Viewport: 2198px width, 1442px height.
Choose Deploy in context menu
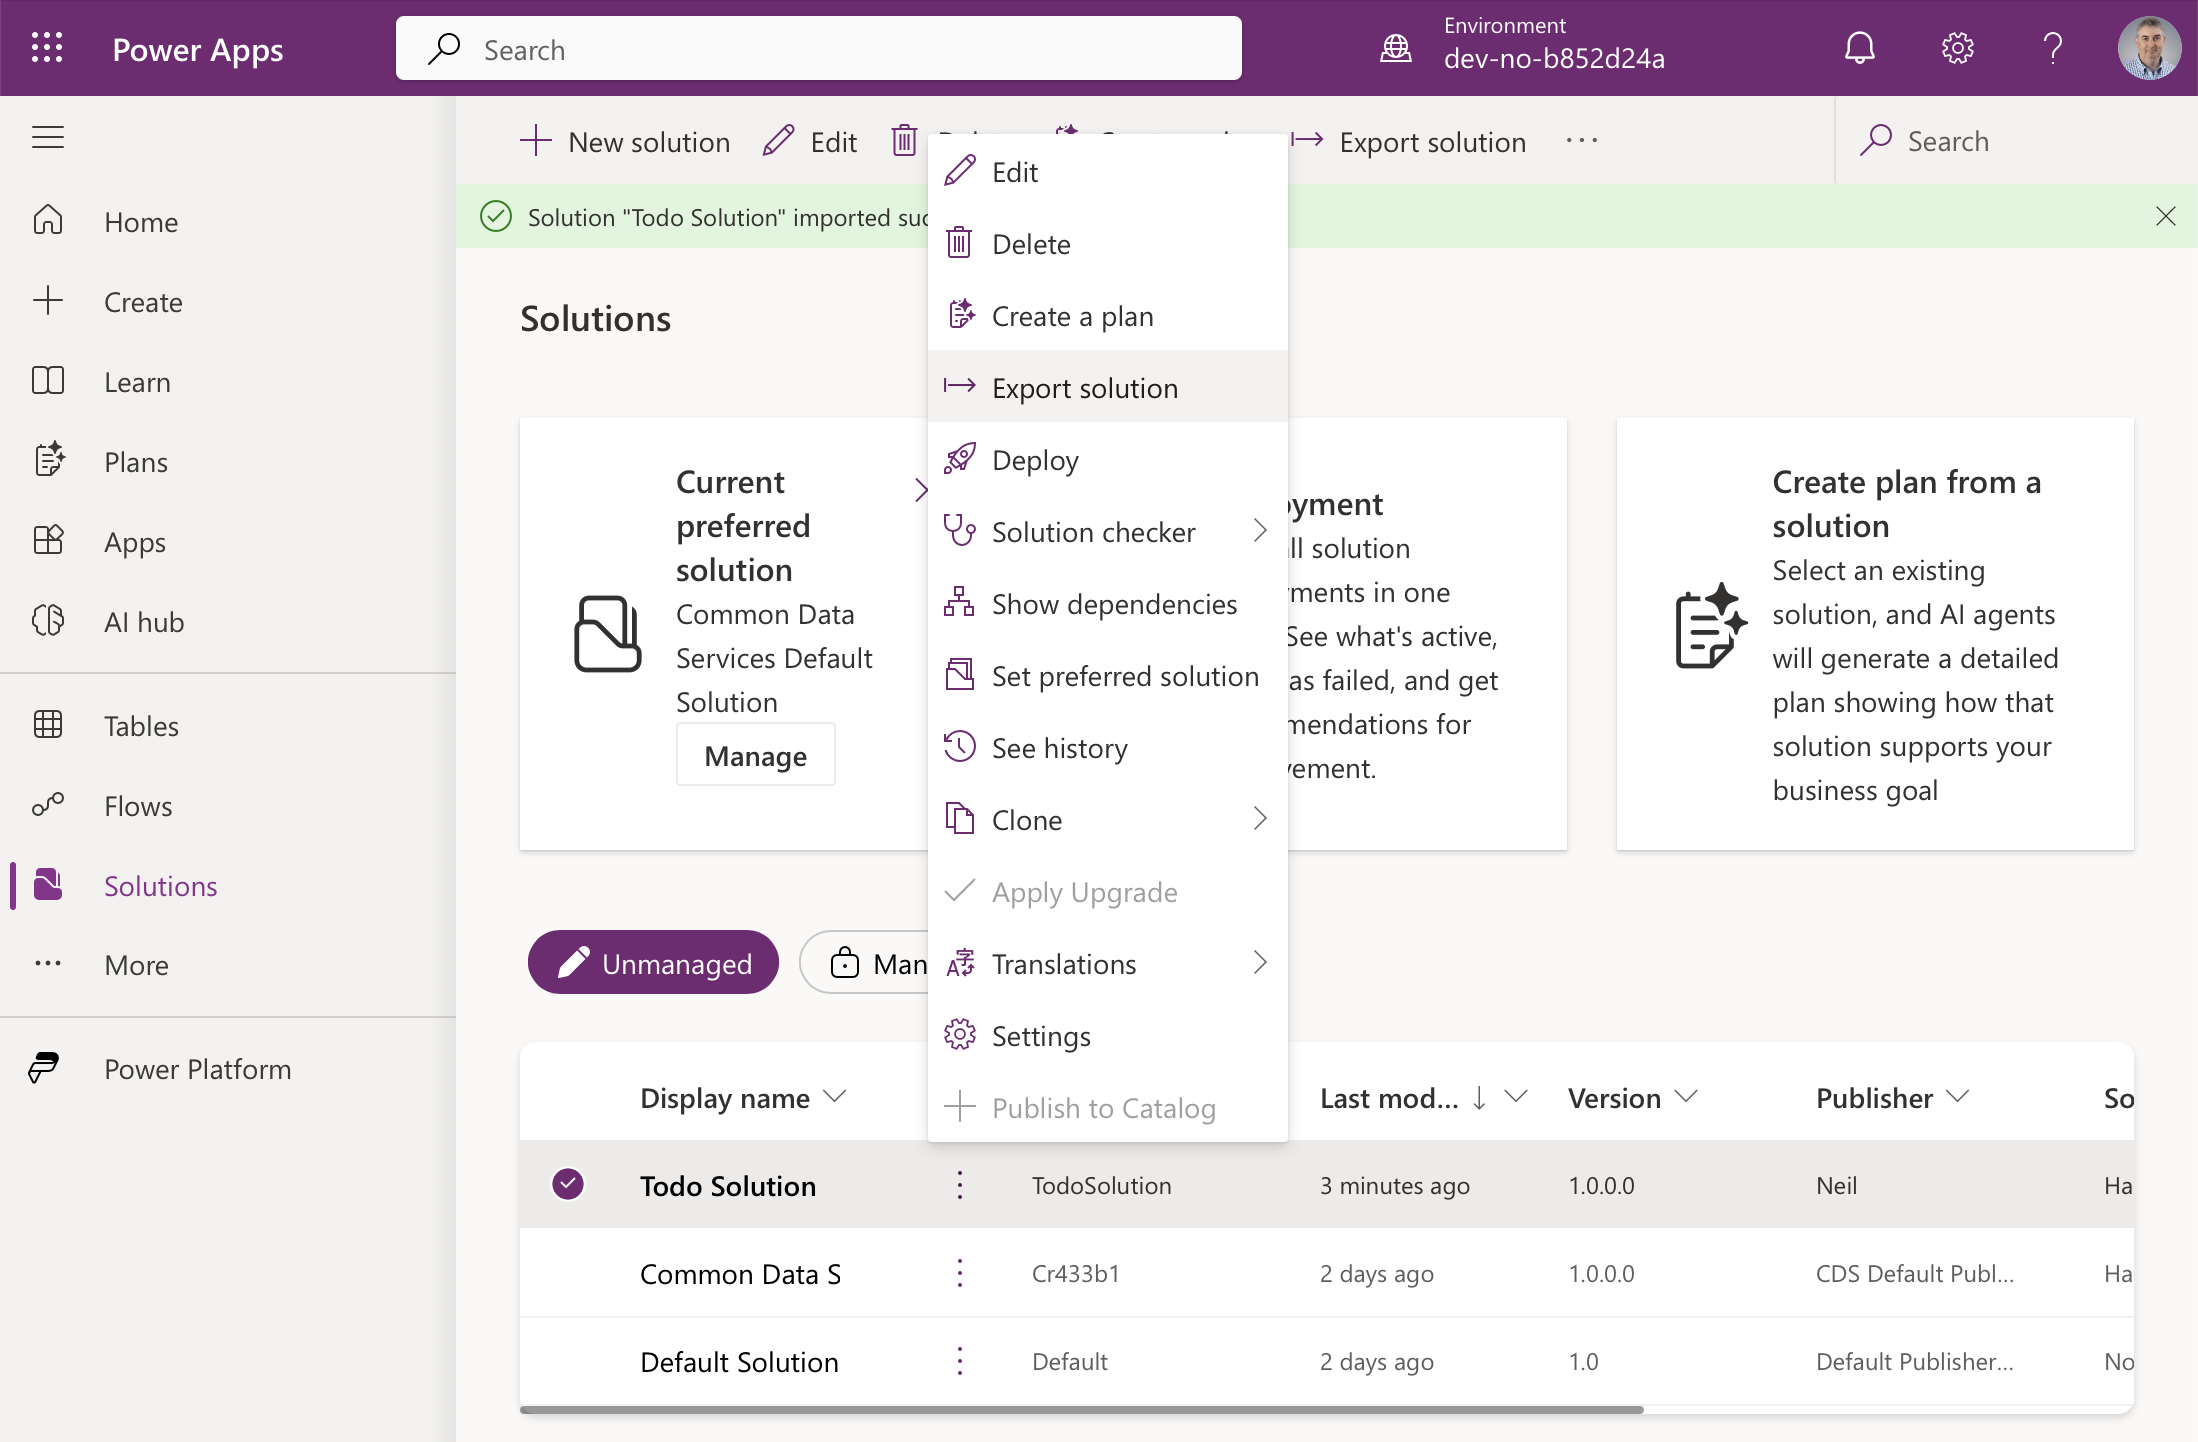point(1108,460)
